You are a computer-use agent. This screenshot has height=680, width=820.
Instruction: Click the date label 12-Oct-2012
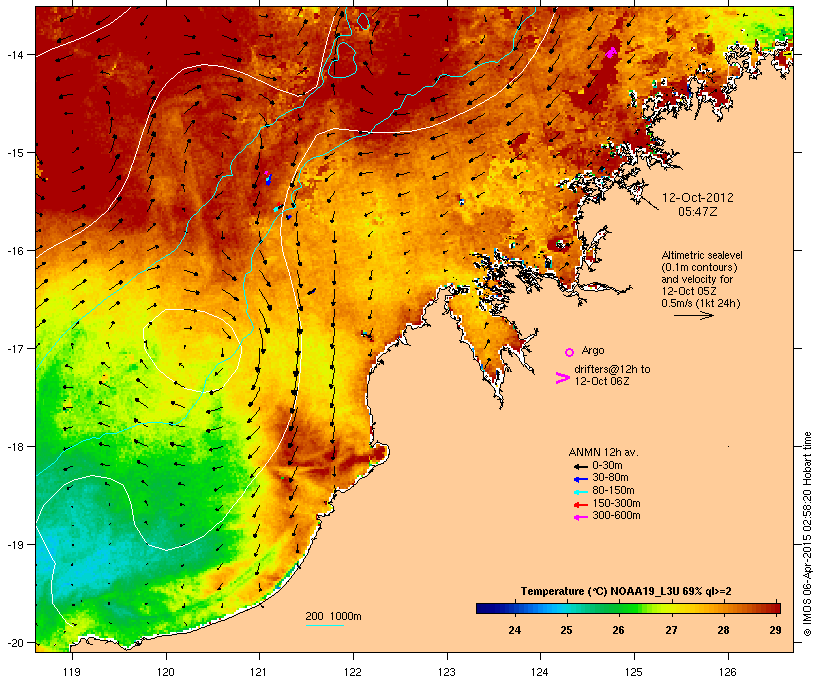pos(698,198)
